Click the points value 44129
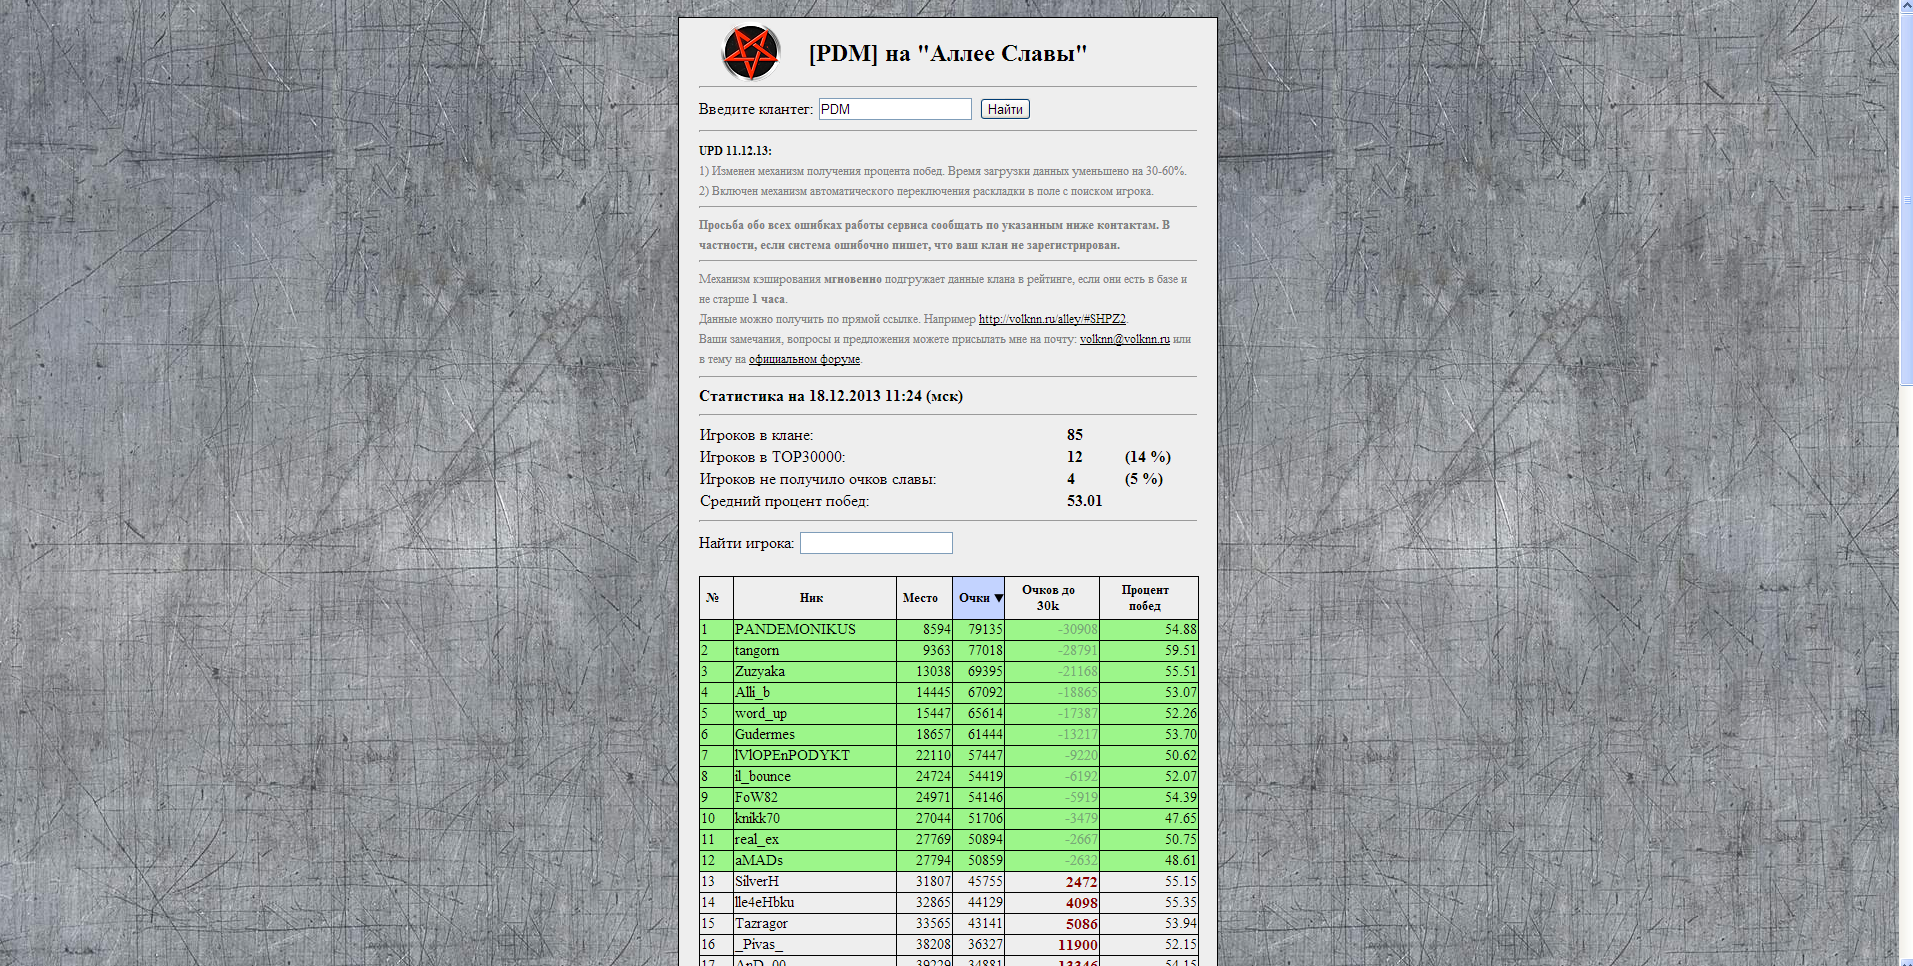This screenshot has width=1913, height=966. click(x=985, y=903)
